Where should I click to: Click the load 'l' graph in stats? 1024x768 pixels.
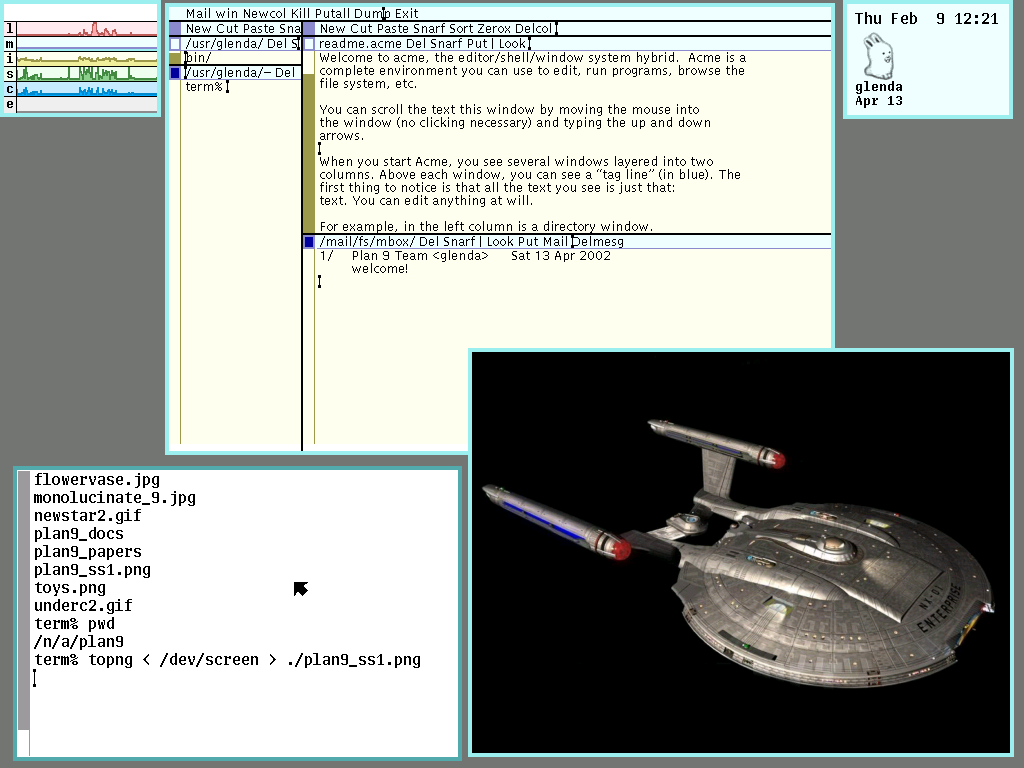point(87,29)
